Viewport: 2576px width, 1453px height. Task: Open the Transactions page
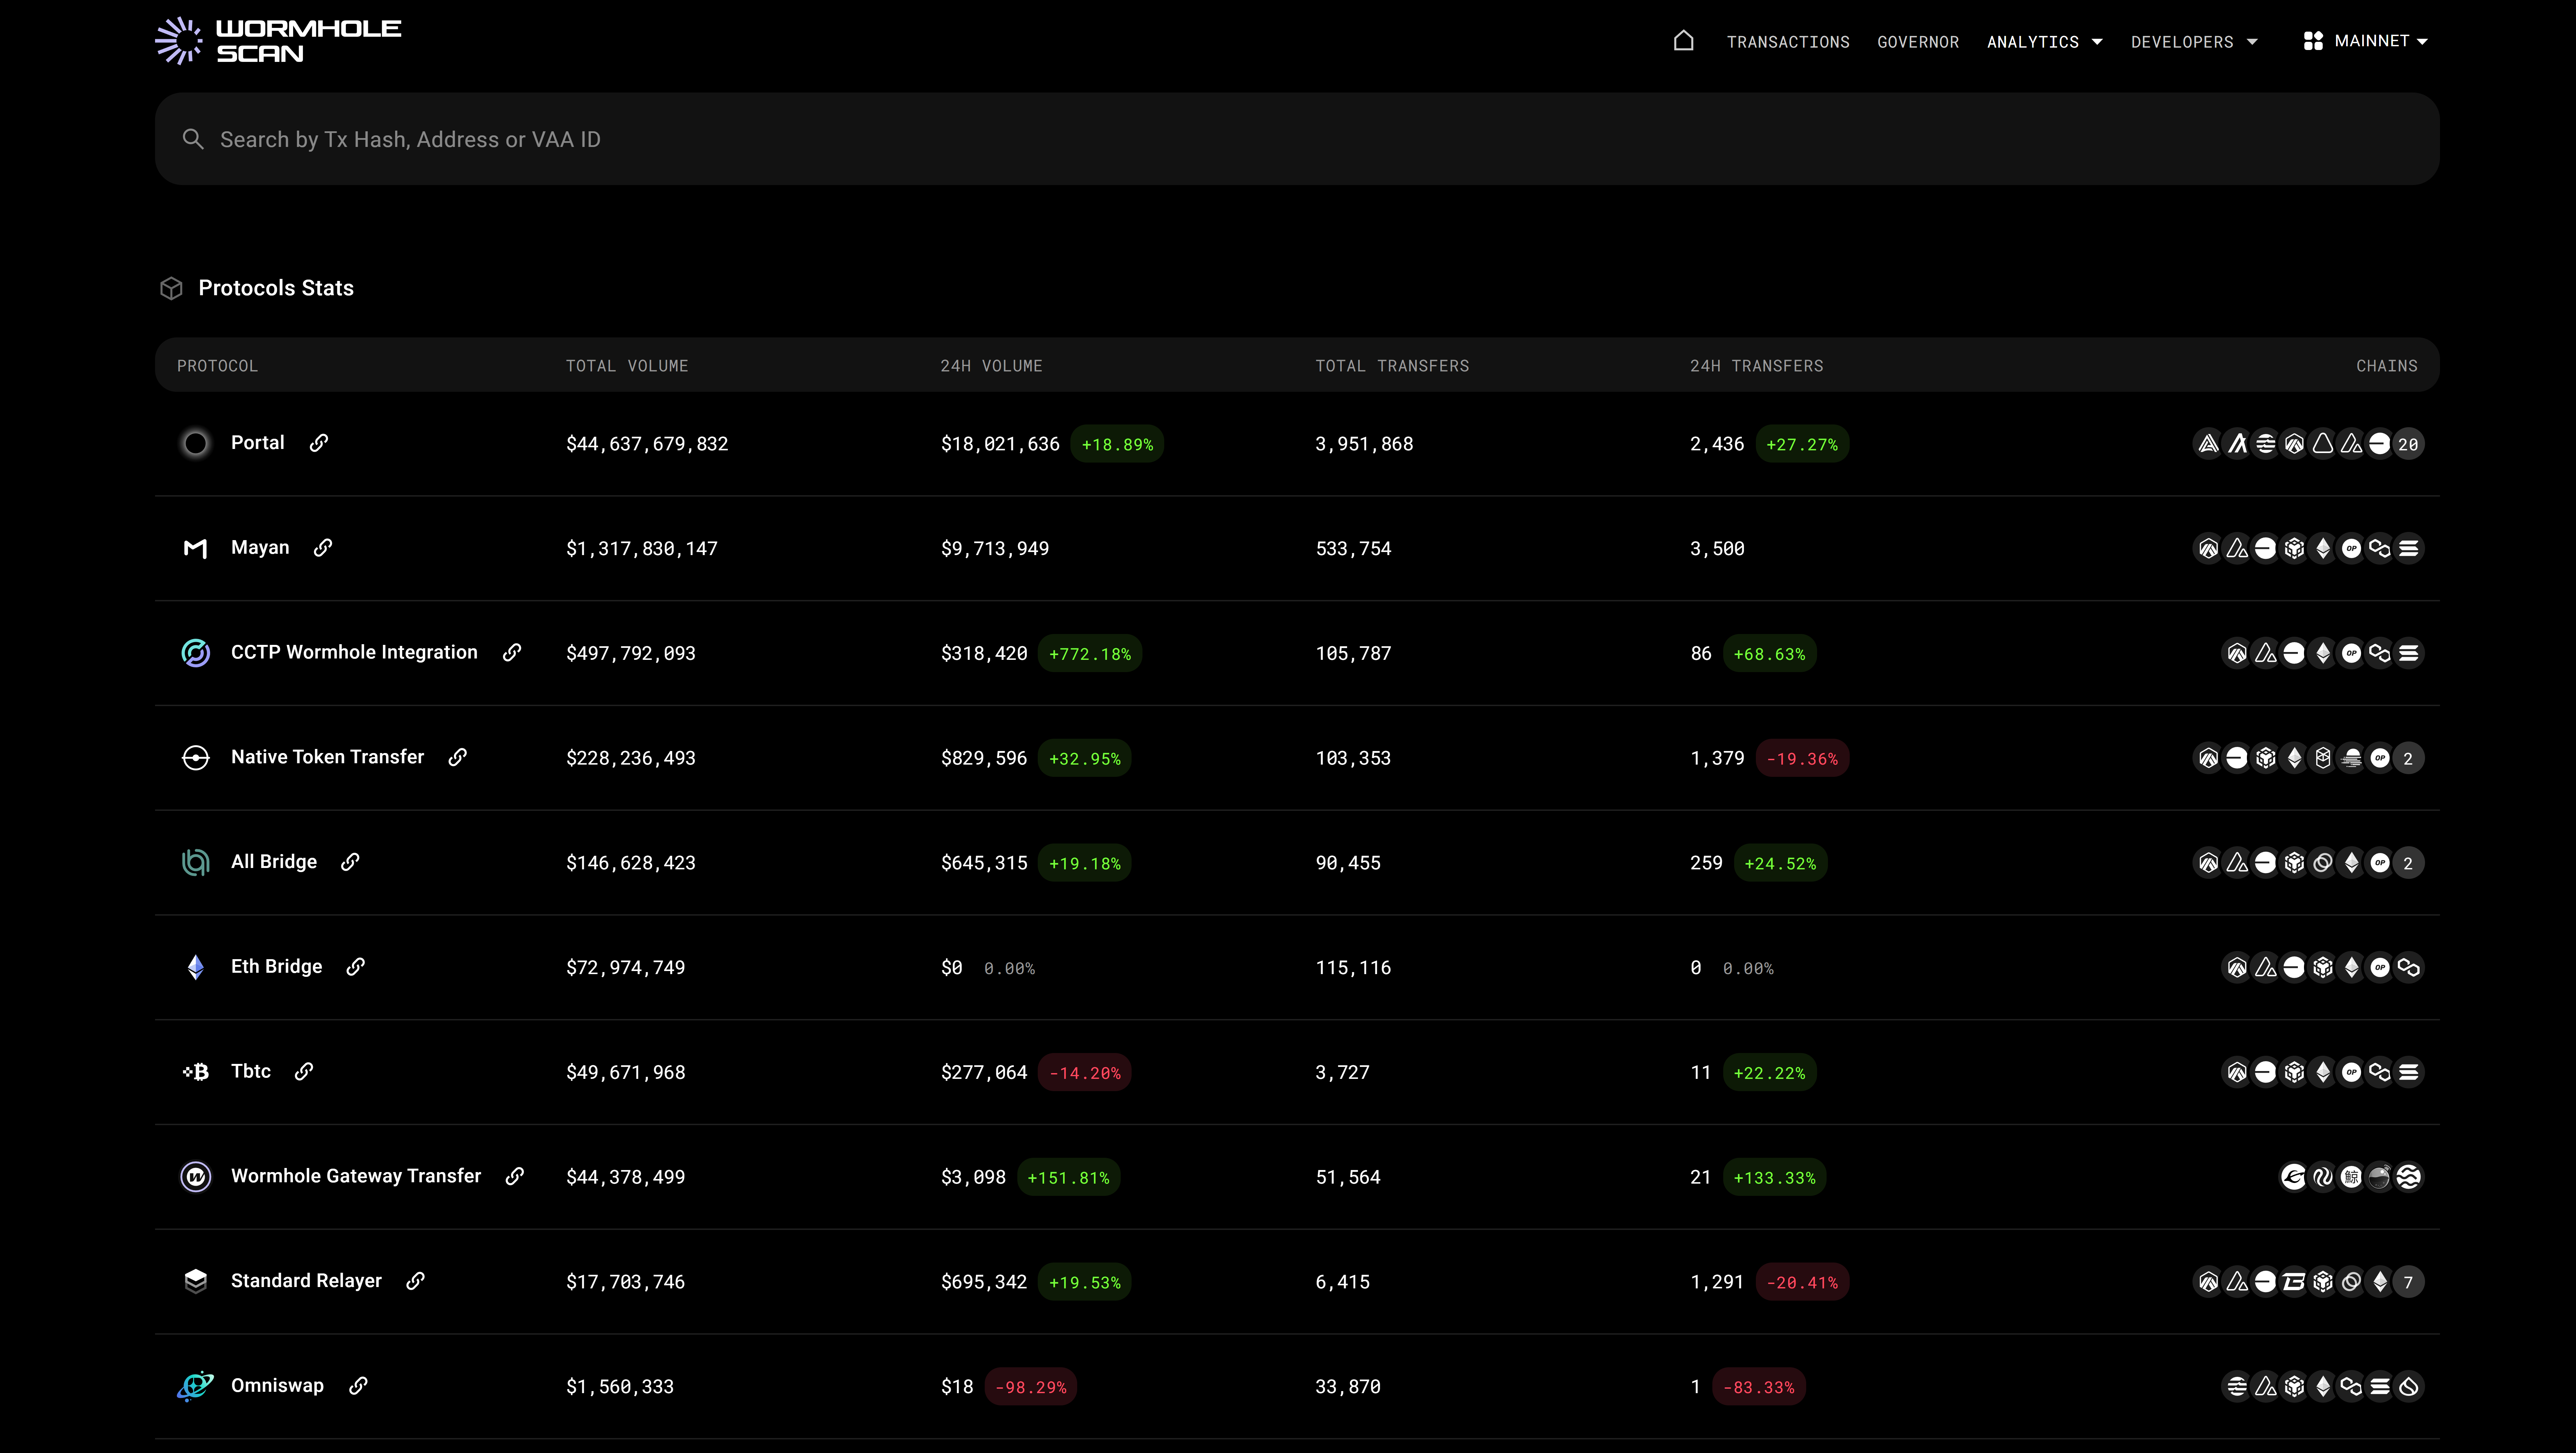coord(1788,42)
